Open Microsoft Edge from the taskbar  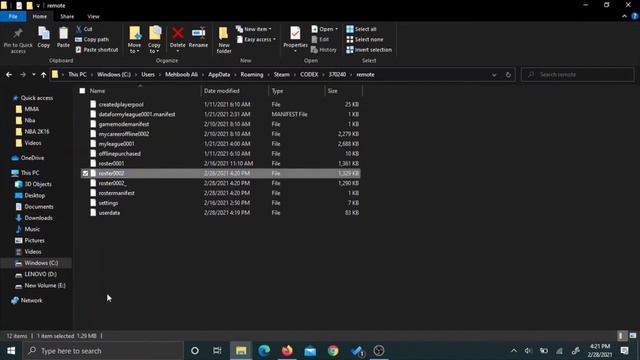tap(264, 351)
